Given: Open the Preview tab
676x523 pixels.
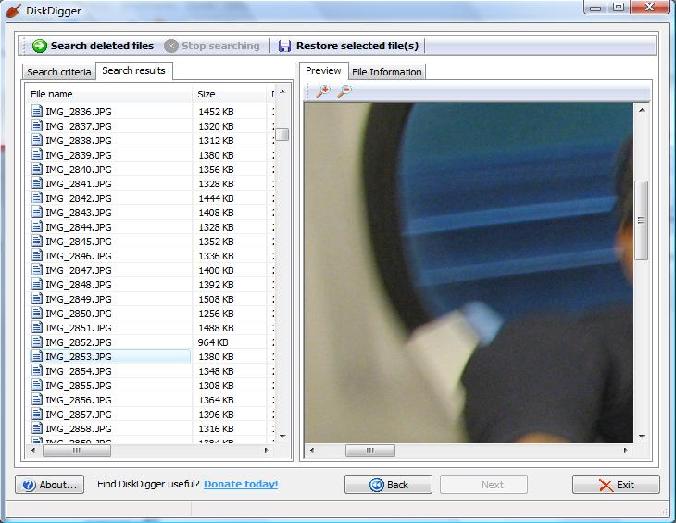Looking at the screenshot, I should click(x=324, y=71).
